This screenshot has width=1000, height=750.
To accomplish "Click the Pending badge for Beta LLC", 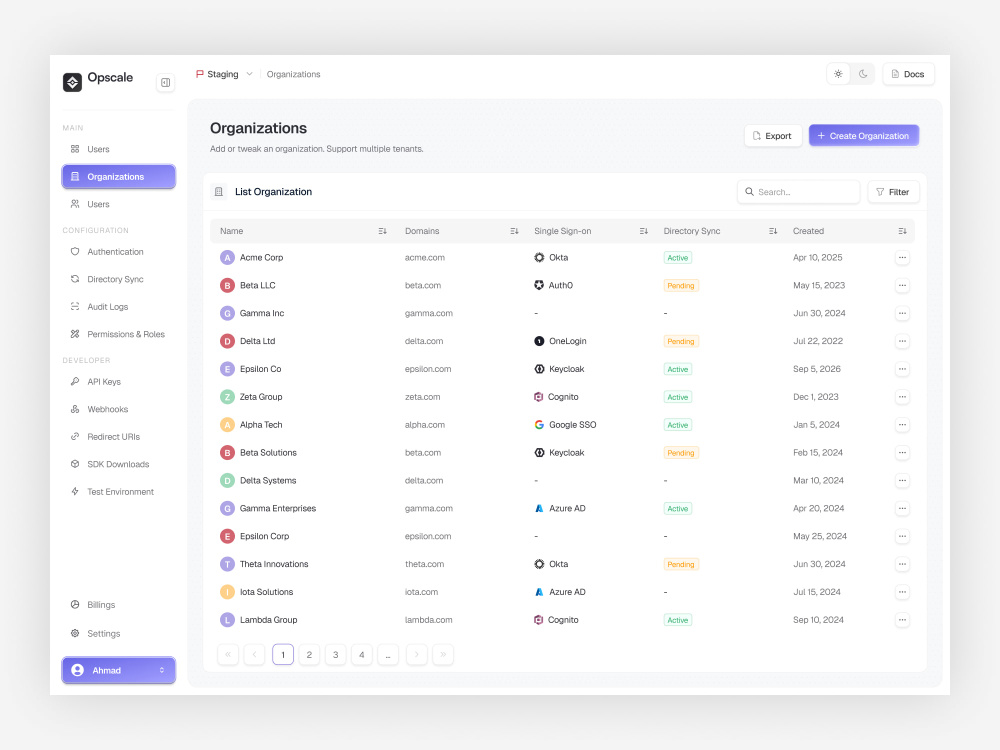I will (x=680, y=286).
